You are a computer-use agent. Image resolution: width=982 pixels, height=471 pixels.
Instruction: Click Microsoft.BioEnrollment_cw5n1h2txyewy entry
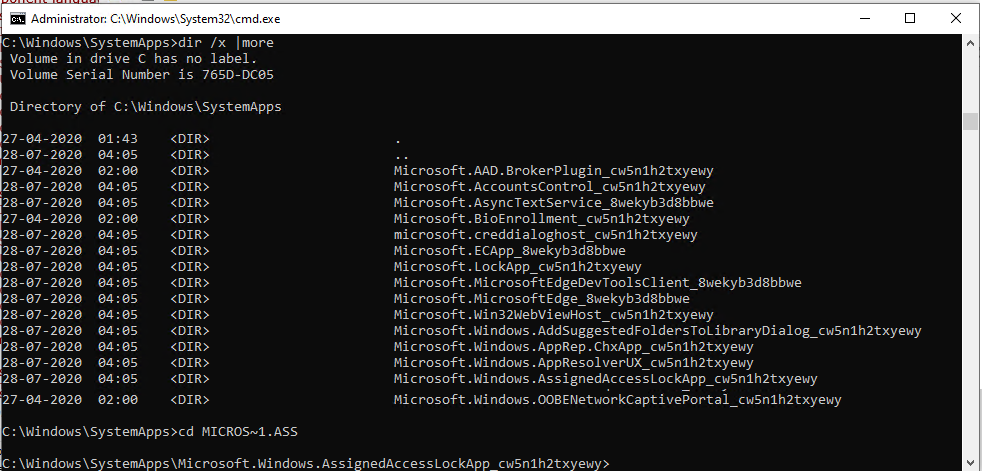pos(542,219)
